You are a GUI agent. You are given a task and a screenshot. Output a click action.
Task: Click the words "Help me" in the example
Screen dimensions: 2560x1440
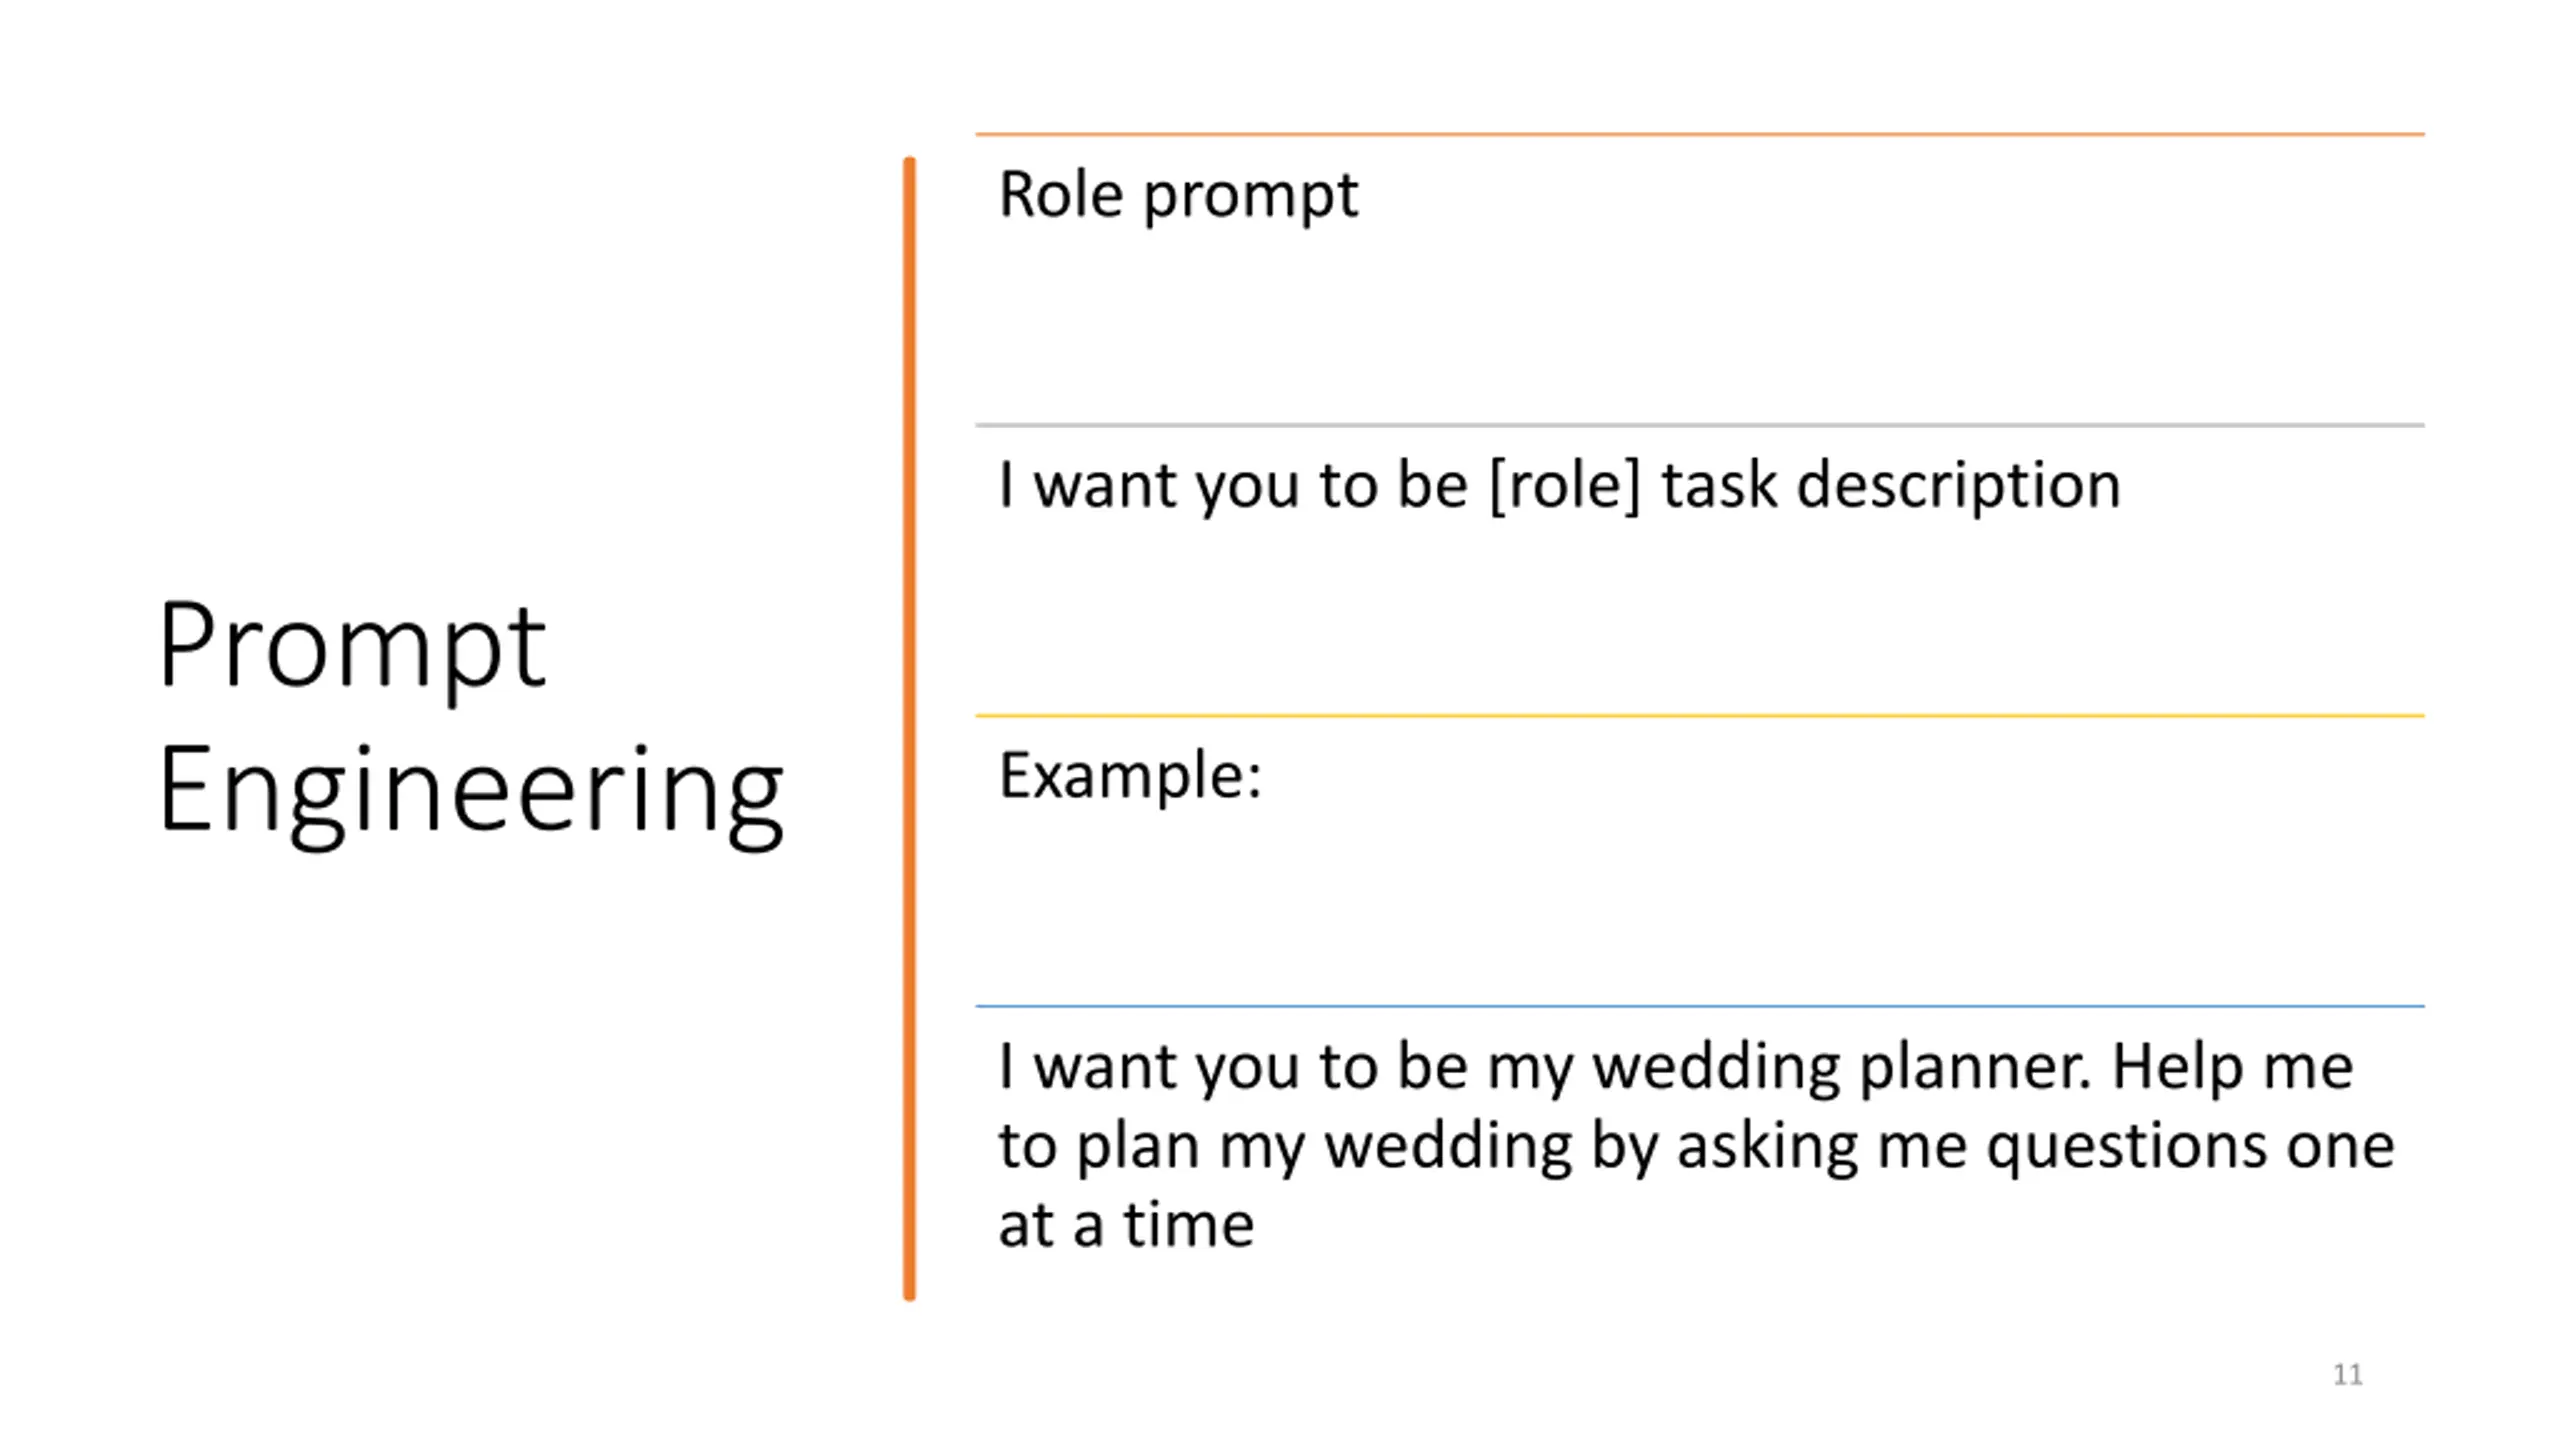[2232, 1066]
